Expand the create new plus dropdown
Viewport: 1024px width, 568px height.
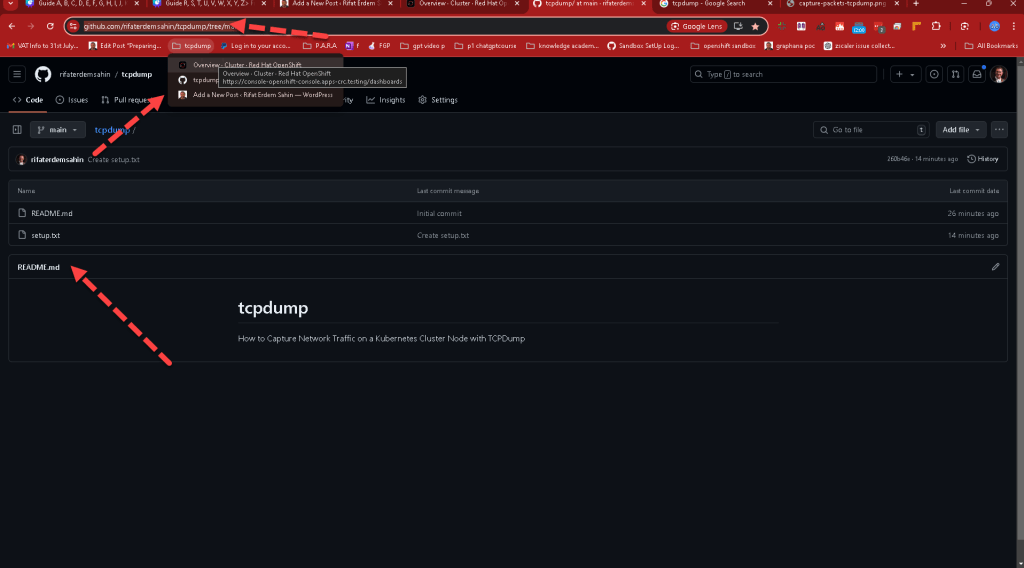point(905,74)
